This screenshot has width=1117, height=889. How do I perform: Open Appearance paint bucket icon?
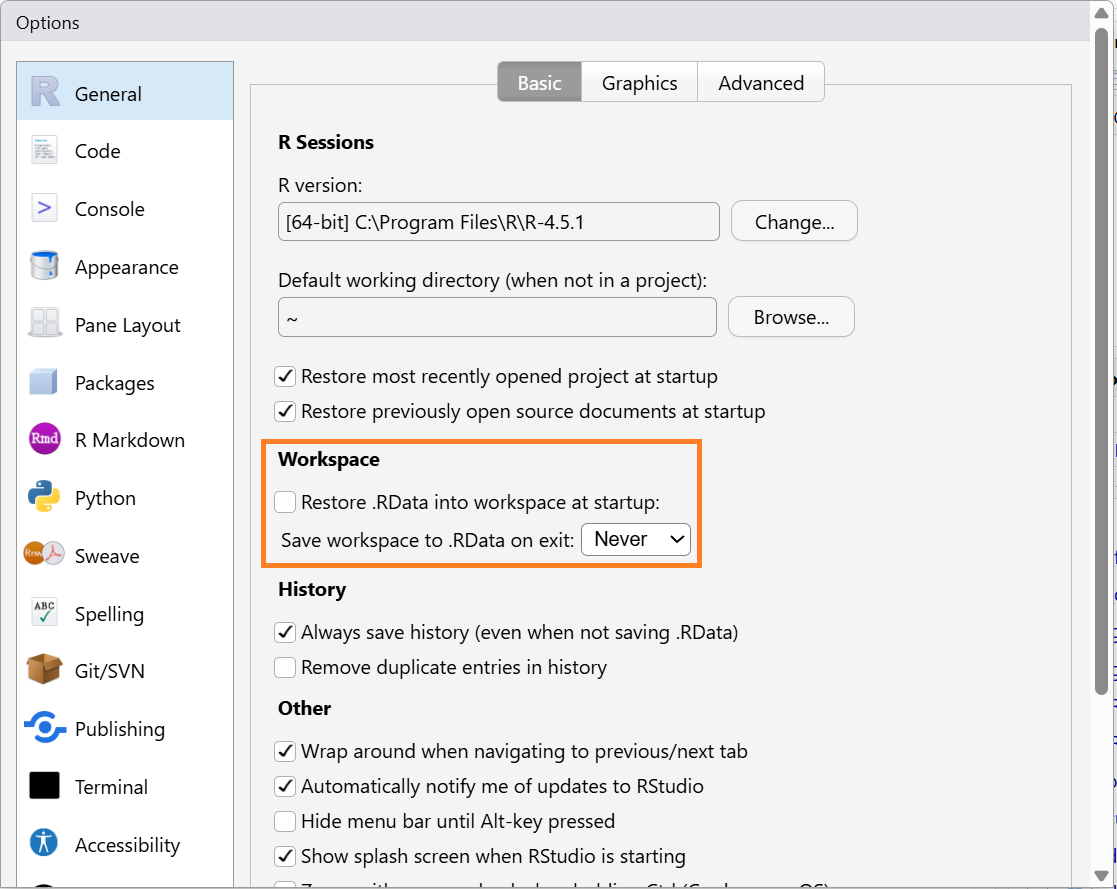click(44, 266)
